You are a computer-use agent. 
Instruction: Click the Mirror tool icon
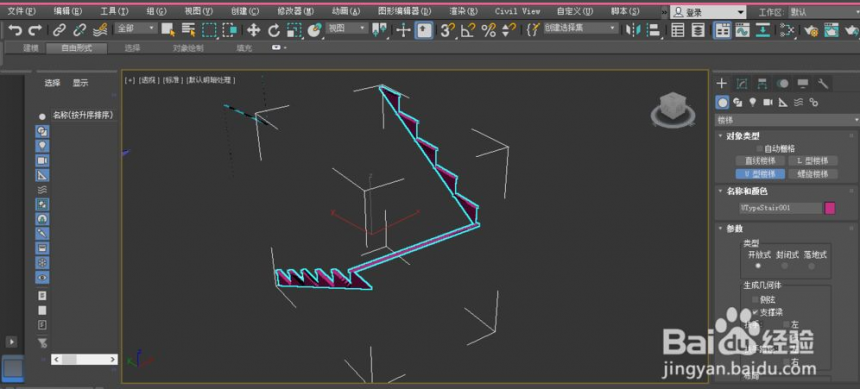[x=633, y=30]
